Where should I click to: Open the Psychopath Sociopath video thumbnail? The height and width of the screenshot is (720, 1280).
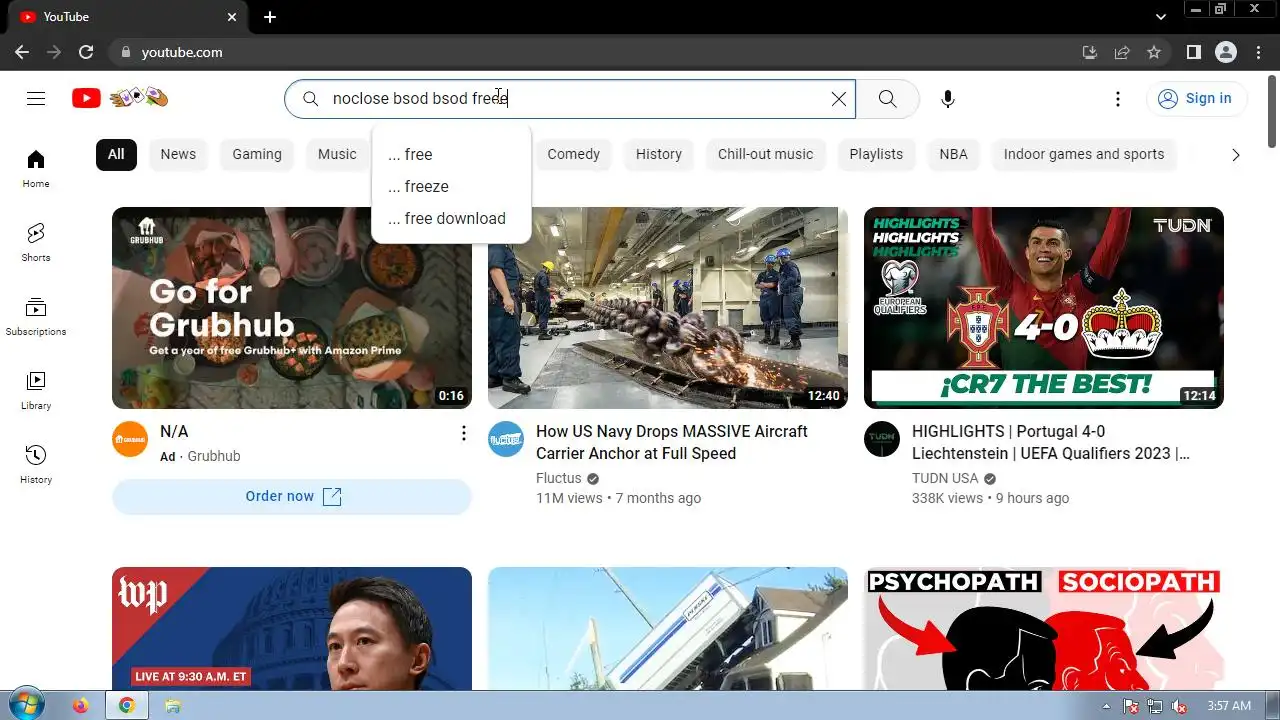[x=1044, y=628]
